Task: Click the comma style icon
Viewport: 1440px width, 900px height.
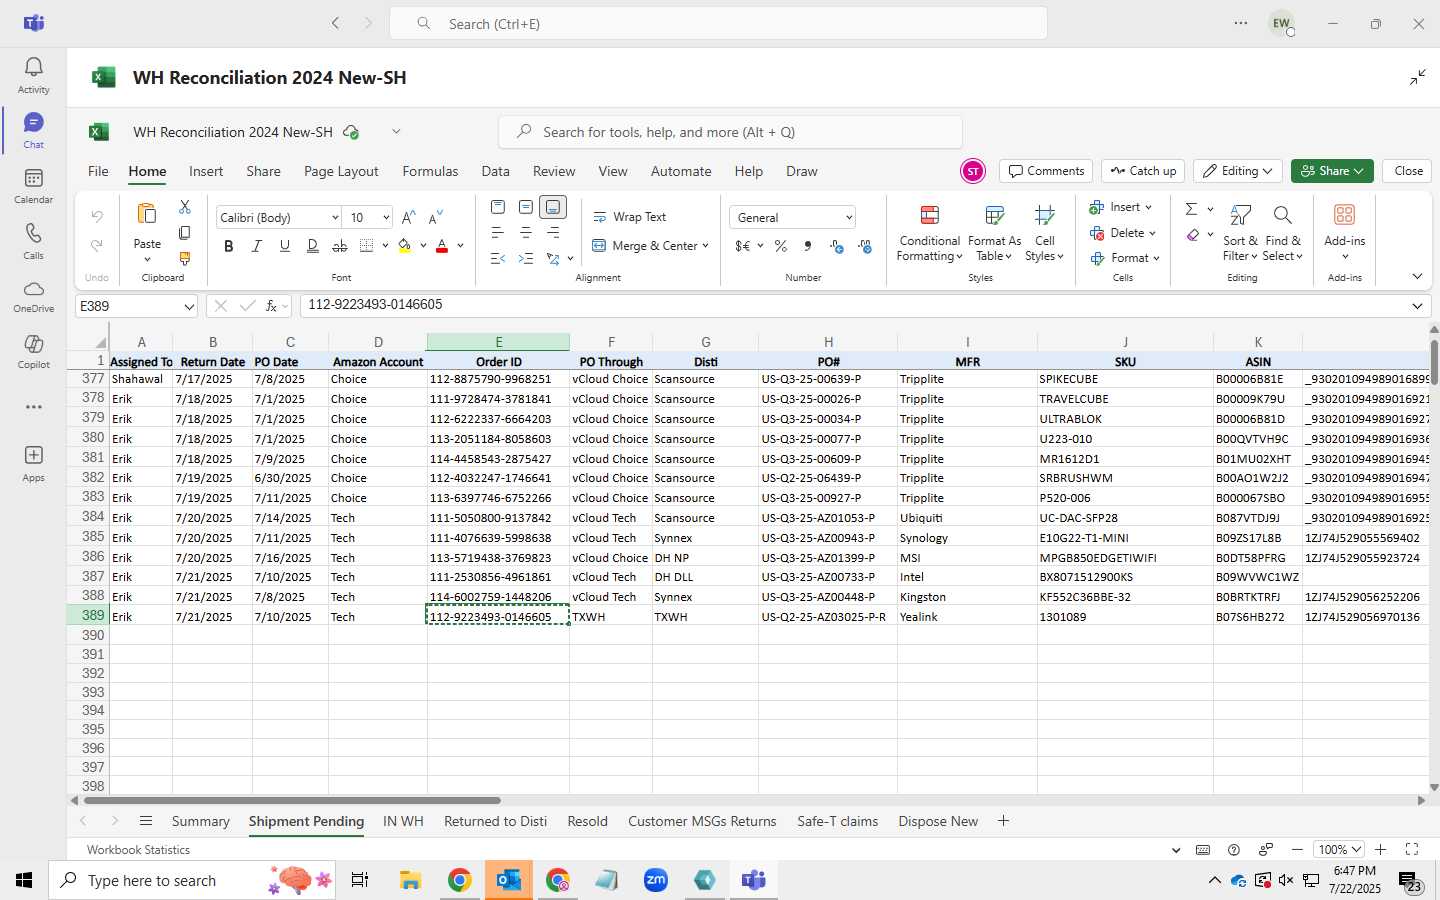Action: [x=808, y=246]
